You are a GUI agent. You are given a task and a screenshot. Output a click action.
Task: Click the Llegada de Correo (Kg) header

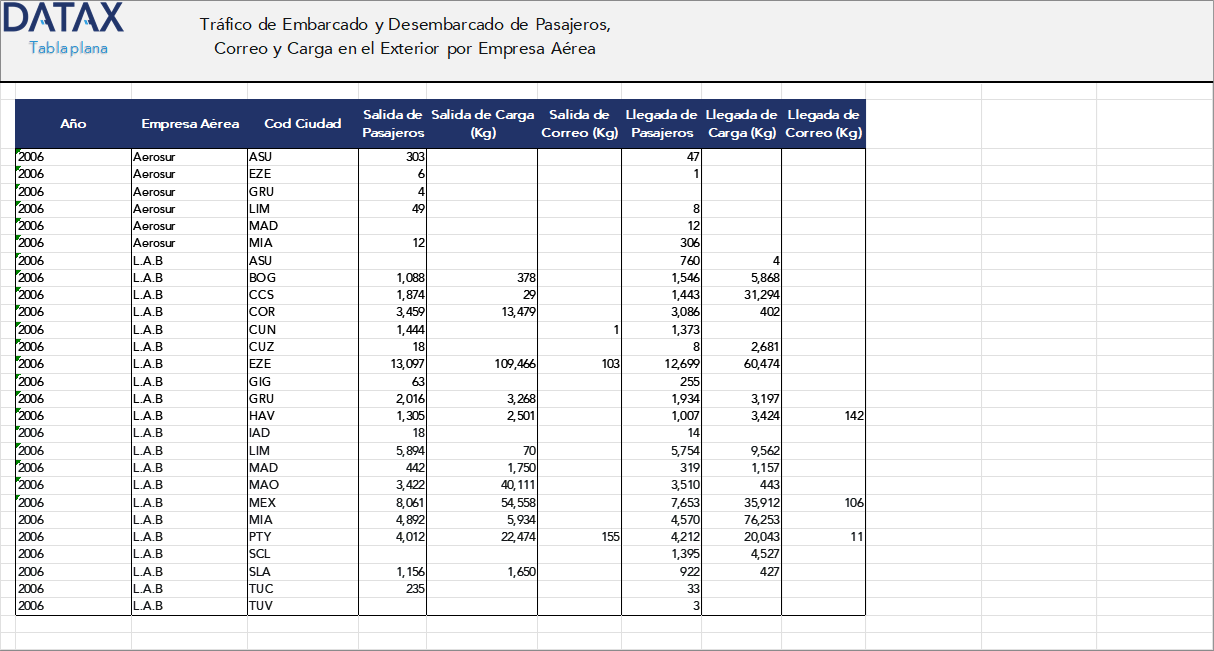point(823,123)
